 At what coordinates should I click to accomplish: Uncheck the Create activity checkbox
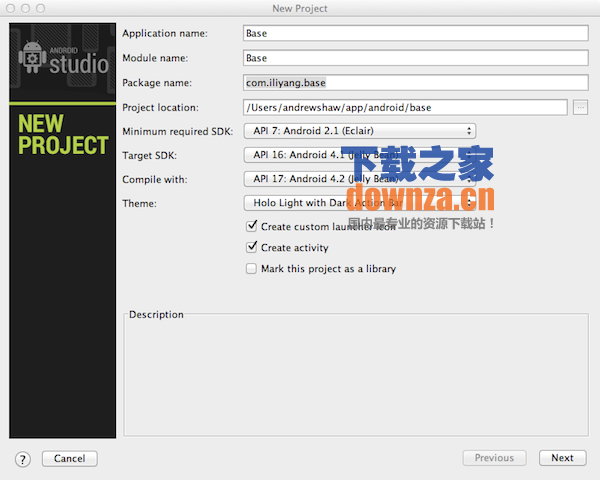point(251,247)
